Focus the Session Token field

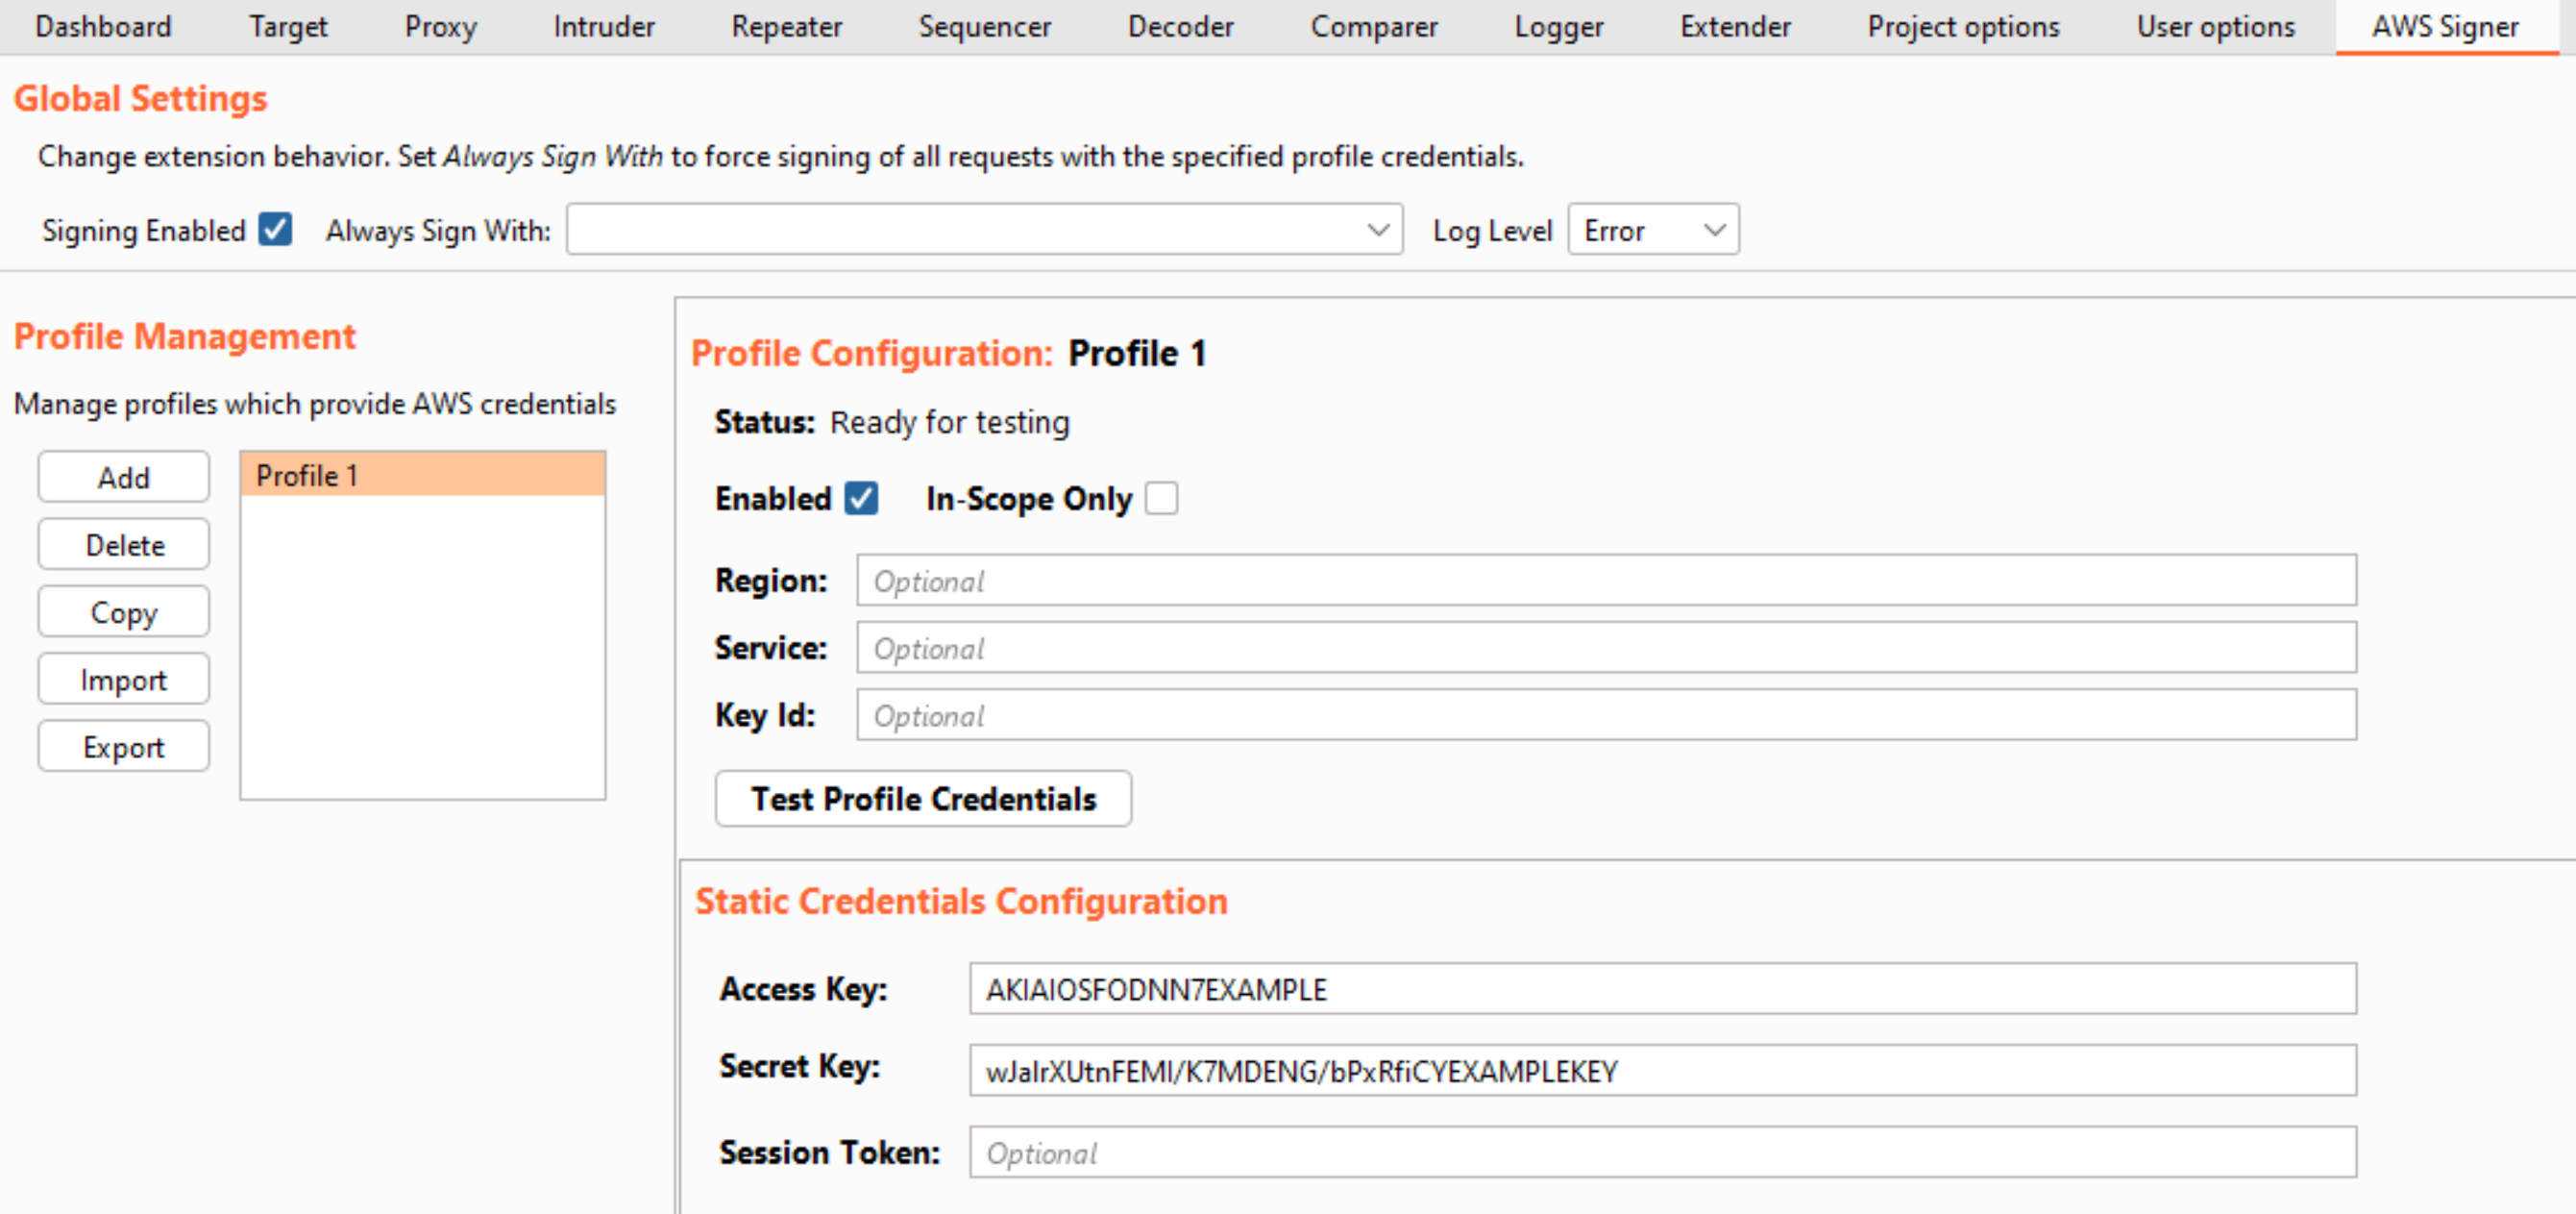click(x=1662, y=1152)
